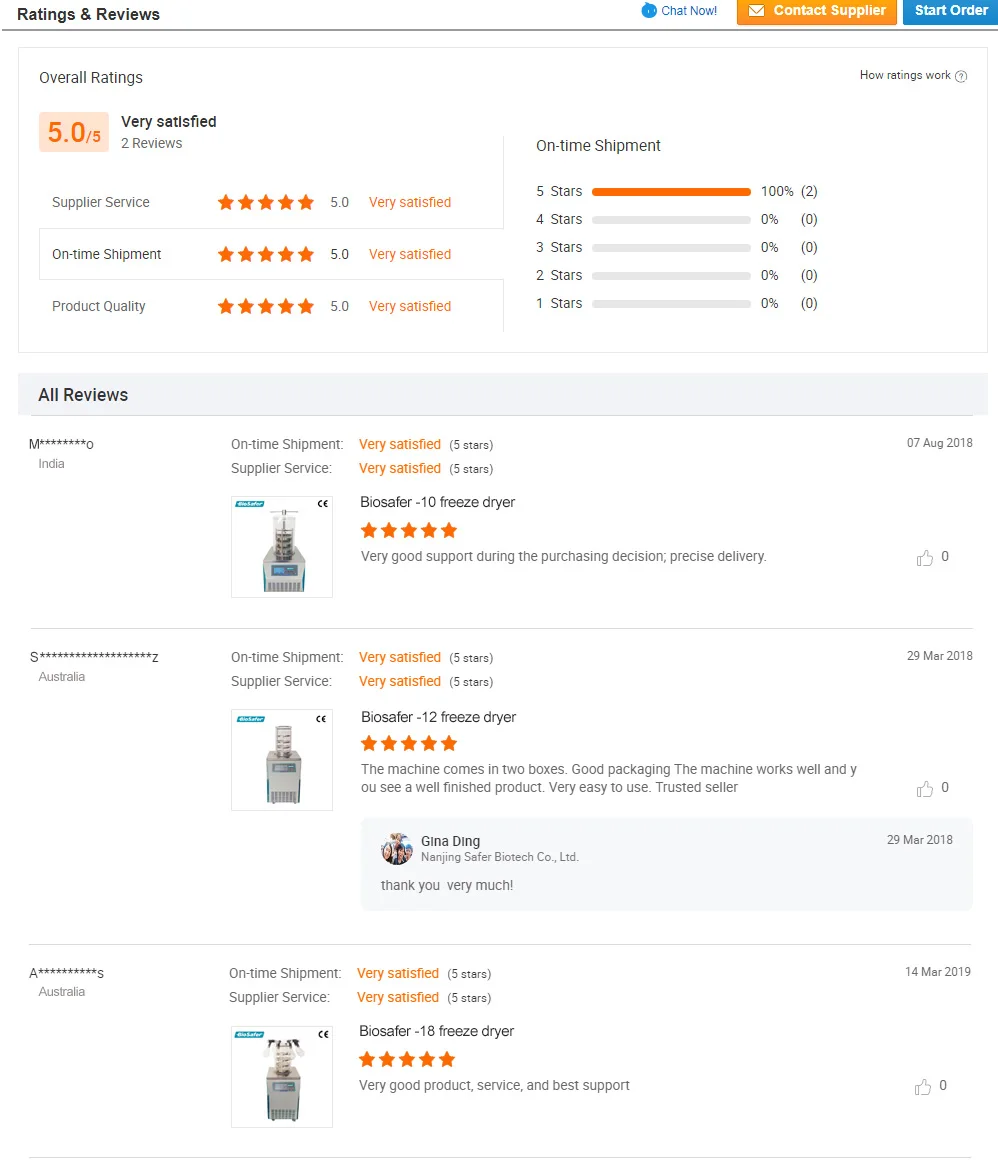Click the Biosafer -18 freeze dryer title

tap(437, 1031)
